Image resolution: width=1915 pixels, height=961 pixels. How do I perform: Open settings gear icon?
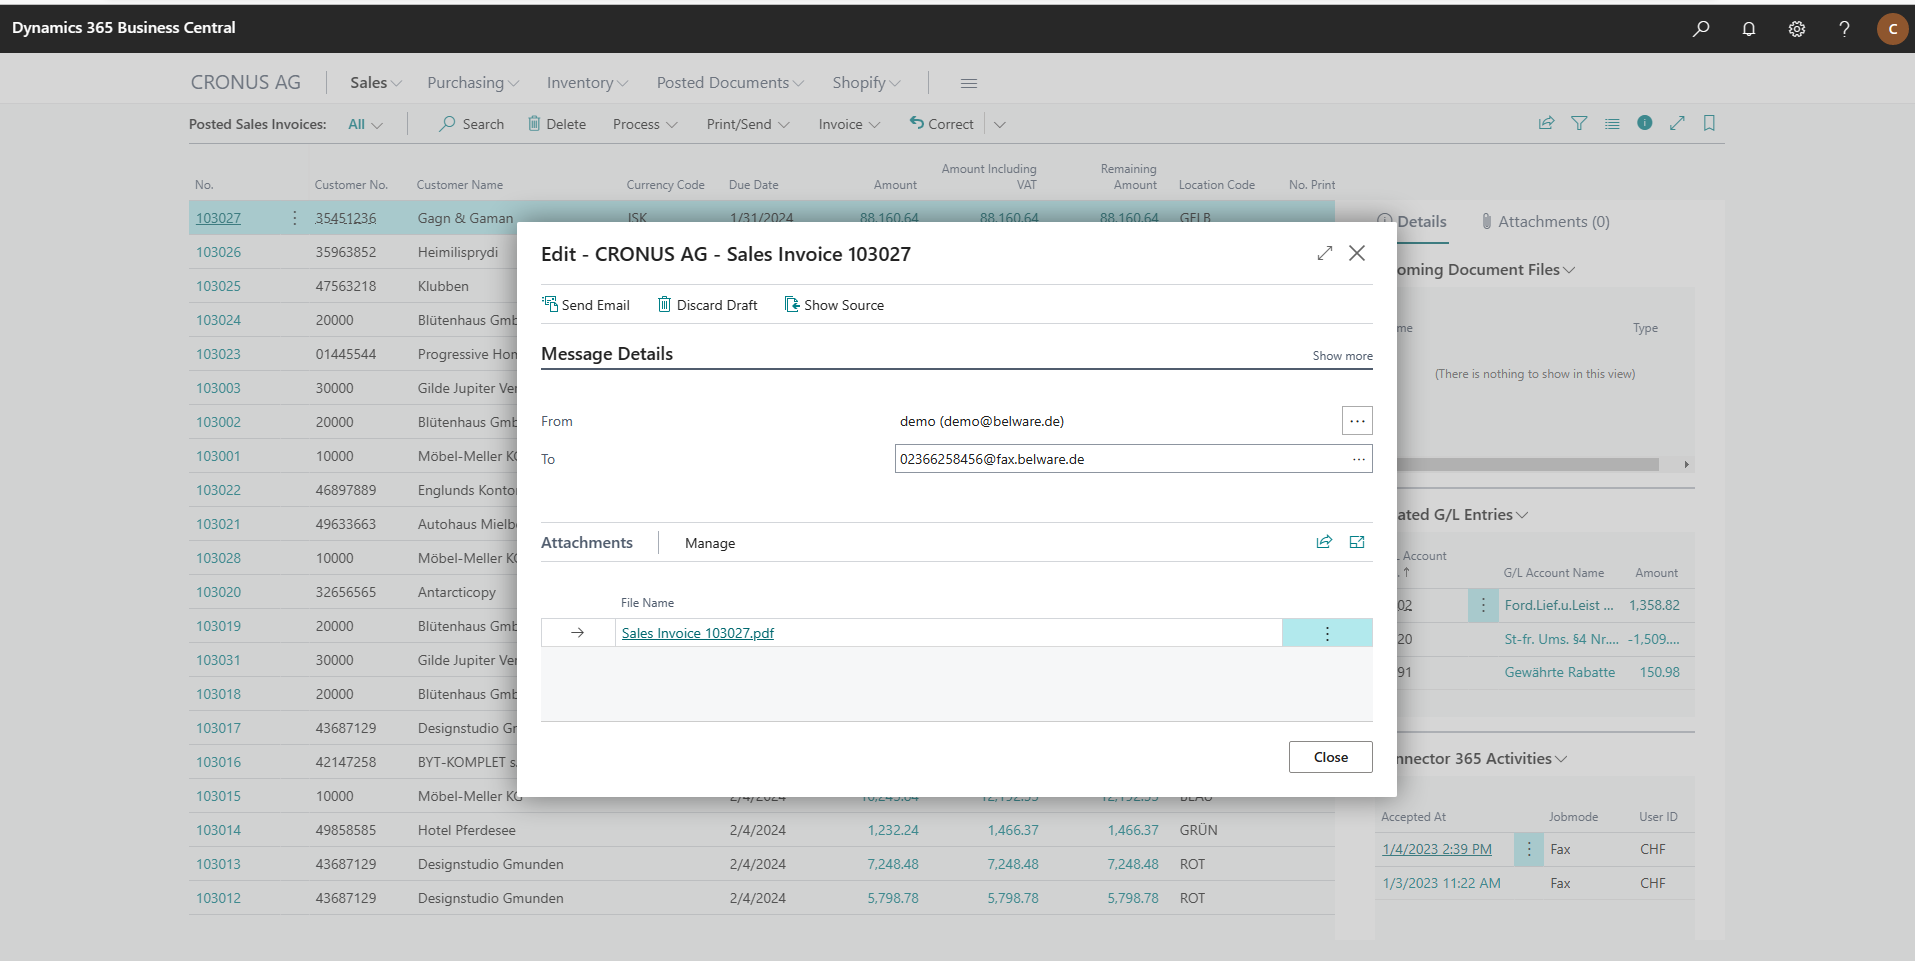pyautogui.click(x=1796, y=29)
